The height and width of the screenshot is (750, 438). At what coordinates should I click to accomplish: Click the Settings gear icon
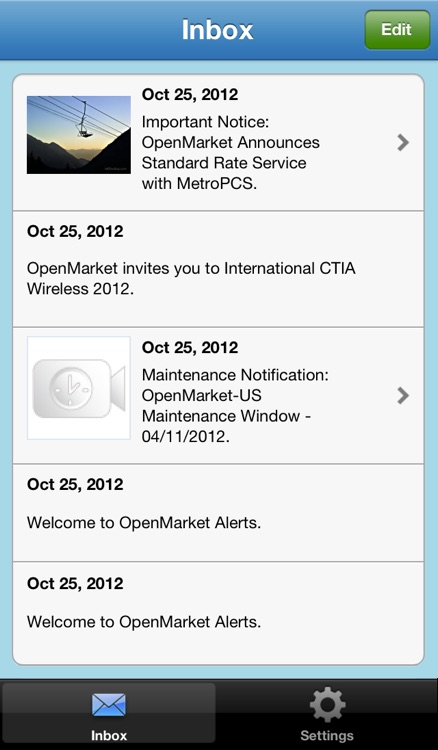click(328, 705)
